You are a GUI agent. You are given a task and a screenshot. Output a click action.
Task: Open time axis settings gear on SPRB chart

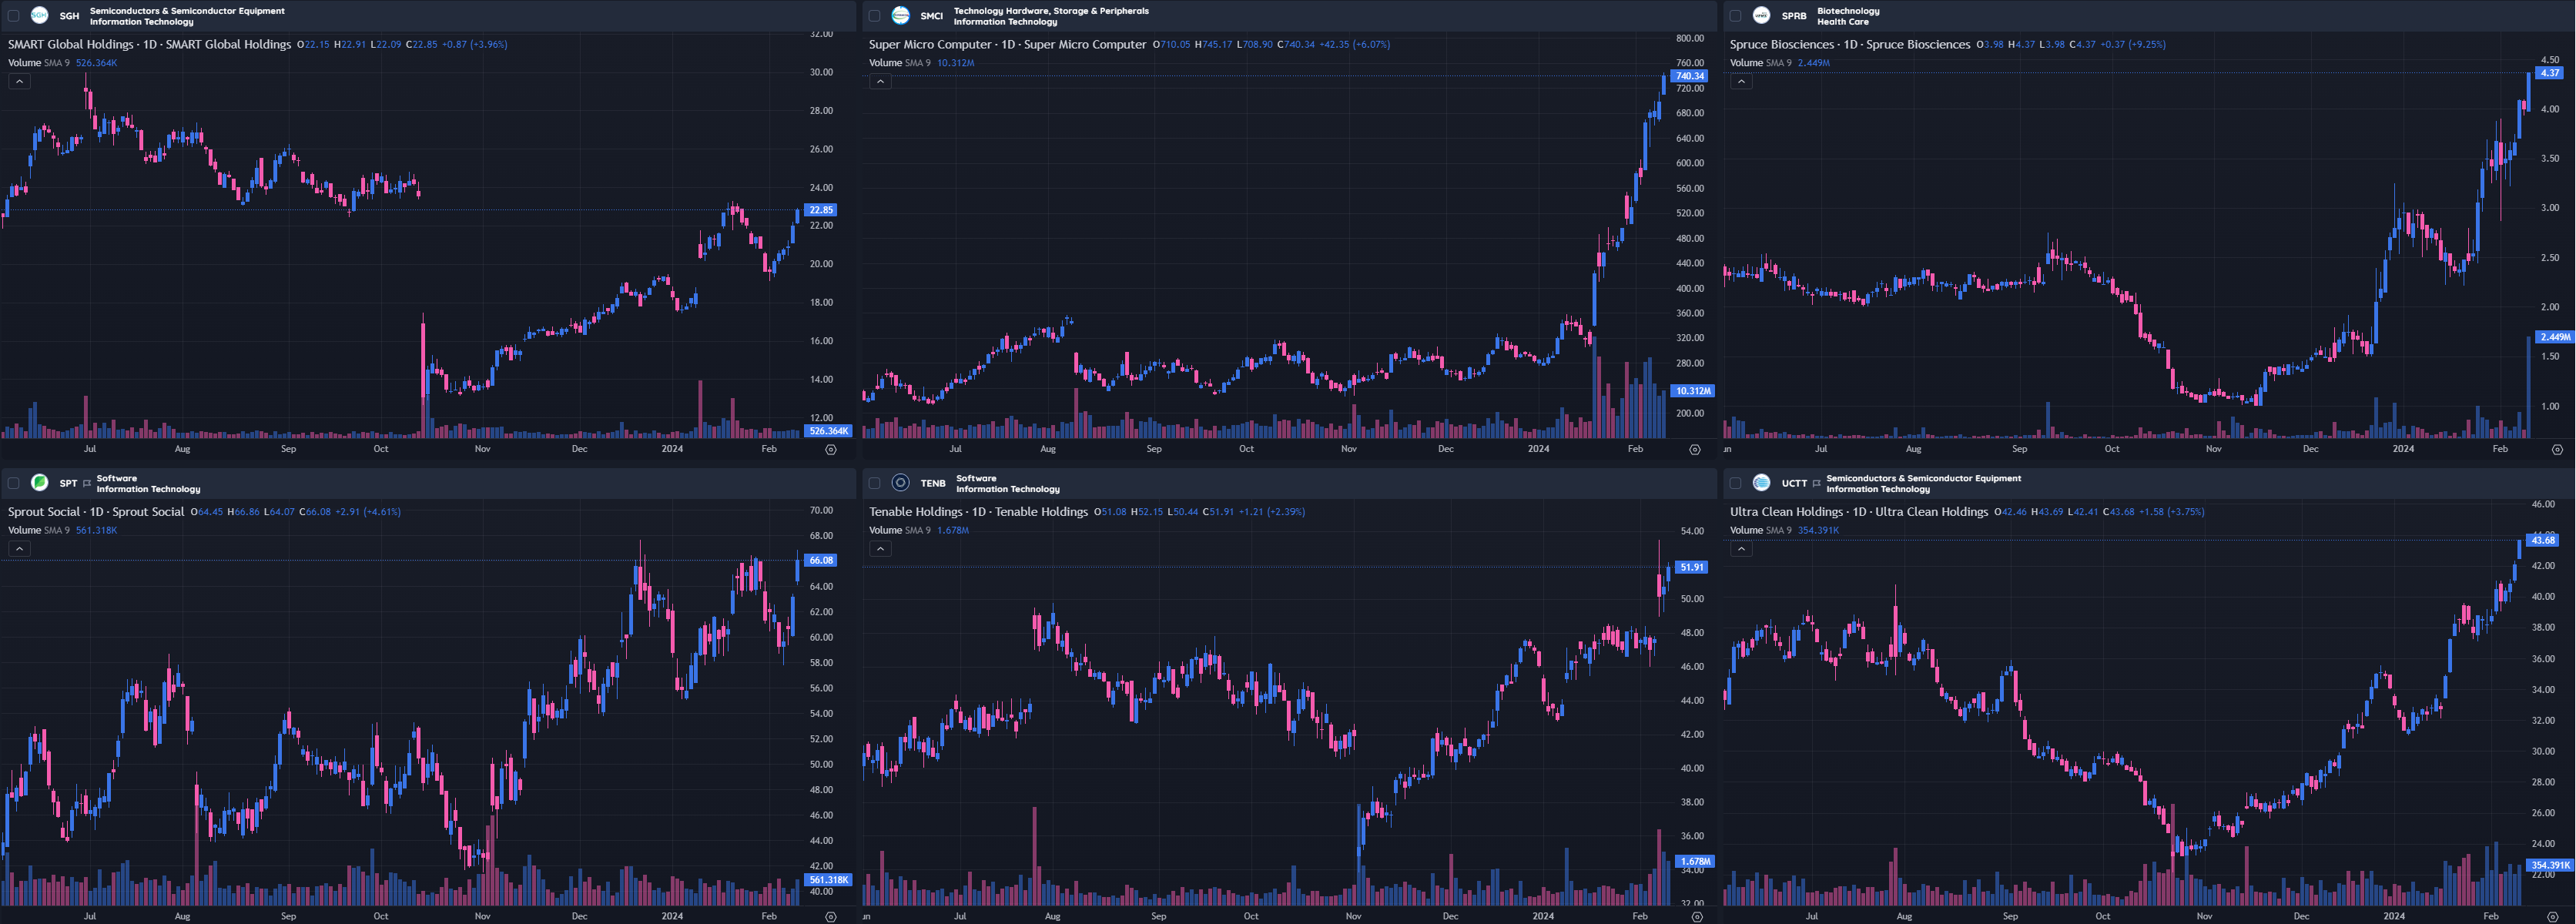point(2557,450)
